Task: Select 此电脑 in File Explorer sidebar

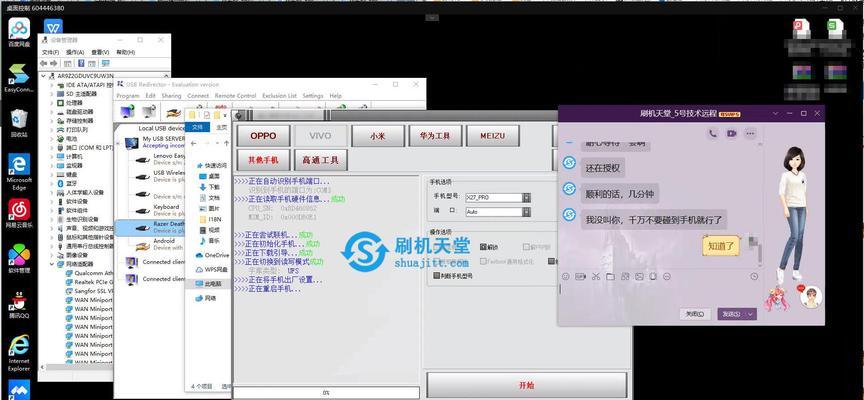Action: point(207,284)
